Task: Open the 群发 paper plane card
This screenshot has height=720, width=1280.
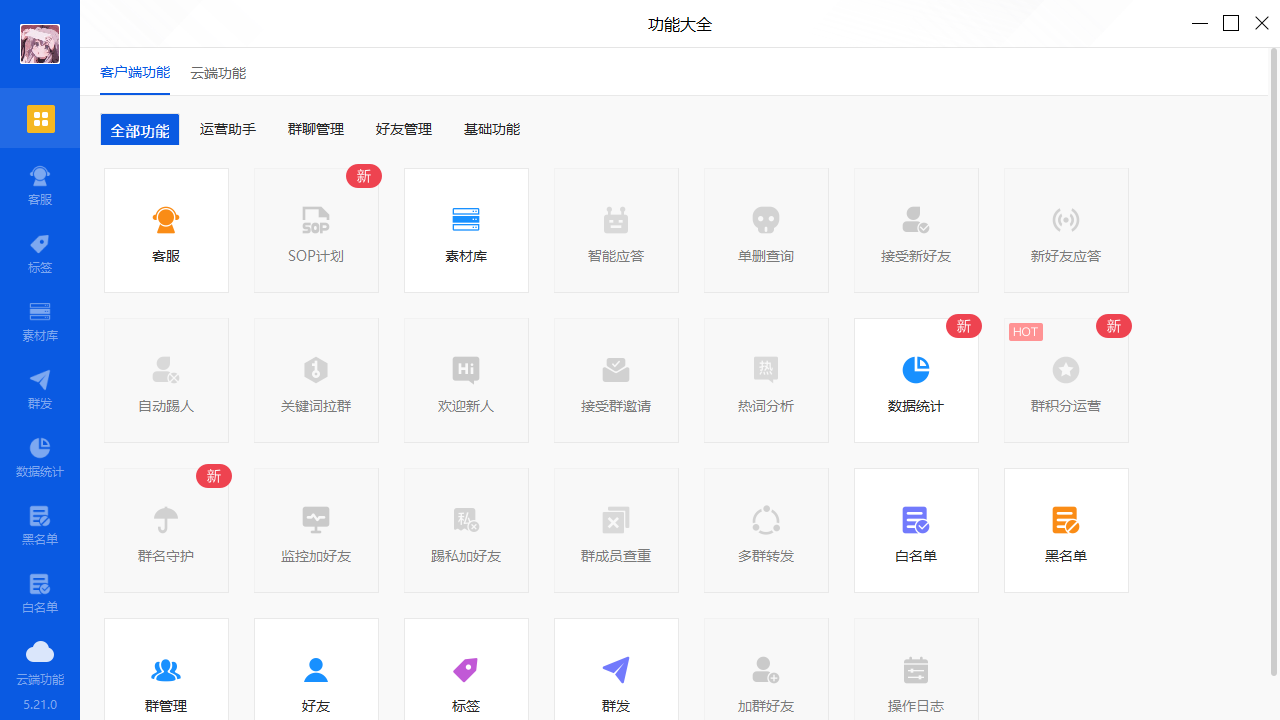Action: tap(616, 669)
